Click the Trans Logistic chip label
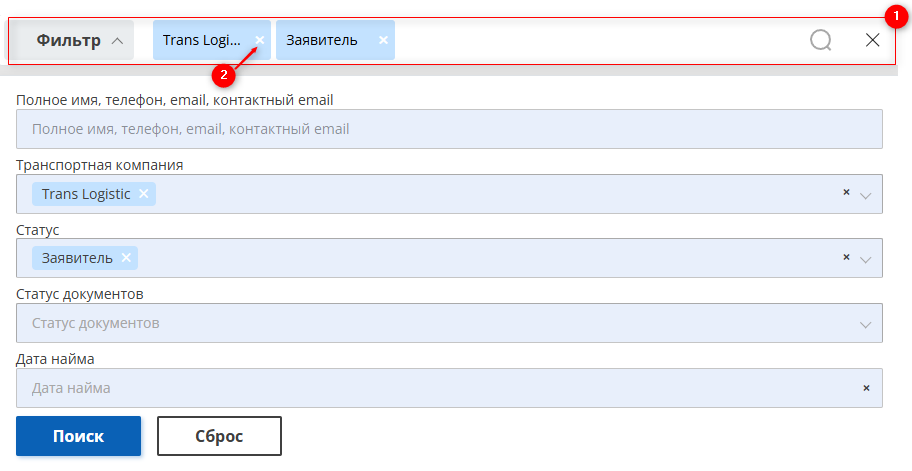The image size is (912, 471). coord(86,194)
